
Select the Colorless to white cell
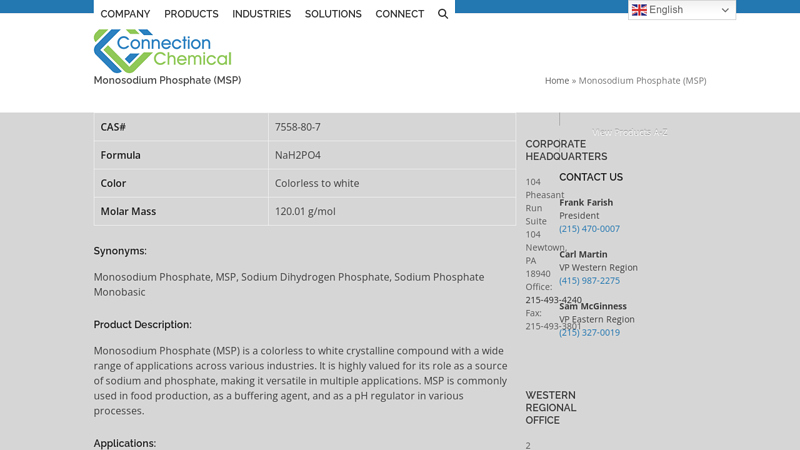(392, 183)
